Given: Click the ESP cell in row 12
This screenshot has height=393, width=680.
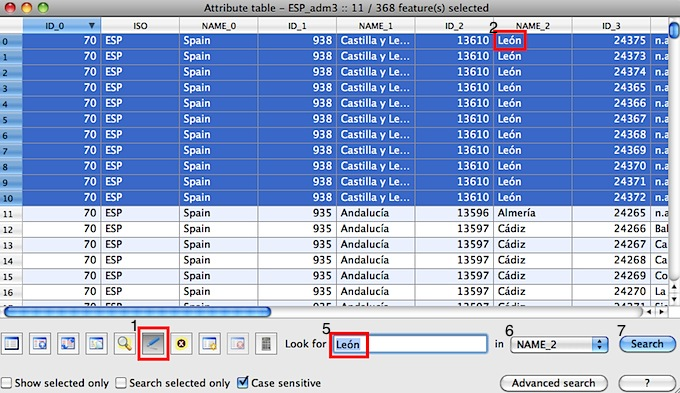Looking at the screenshot, I should click(x=140, y=229).
